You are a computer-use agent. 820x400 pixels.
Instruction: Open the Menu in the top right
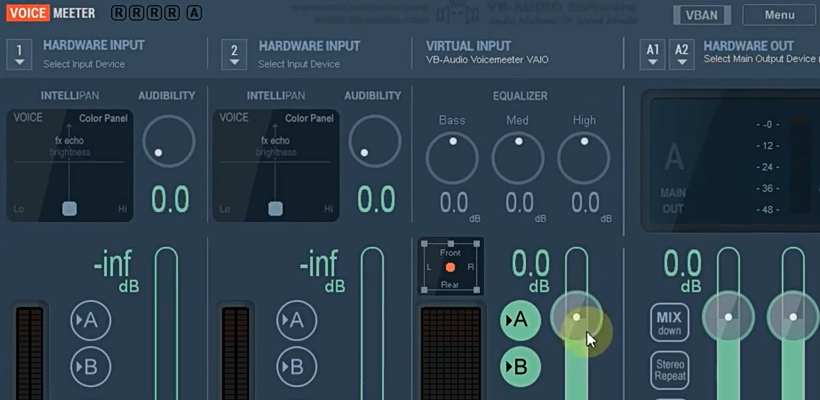click(779, 15)
